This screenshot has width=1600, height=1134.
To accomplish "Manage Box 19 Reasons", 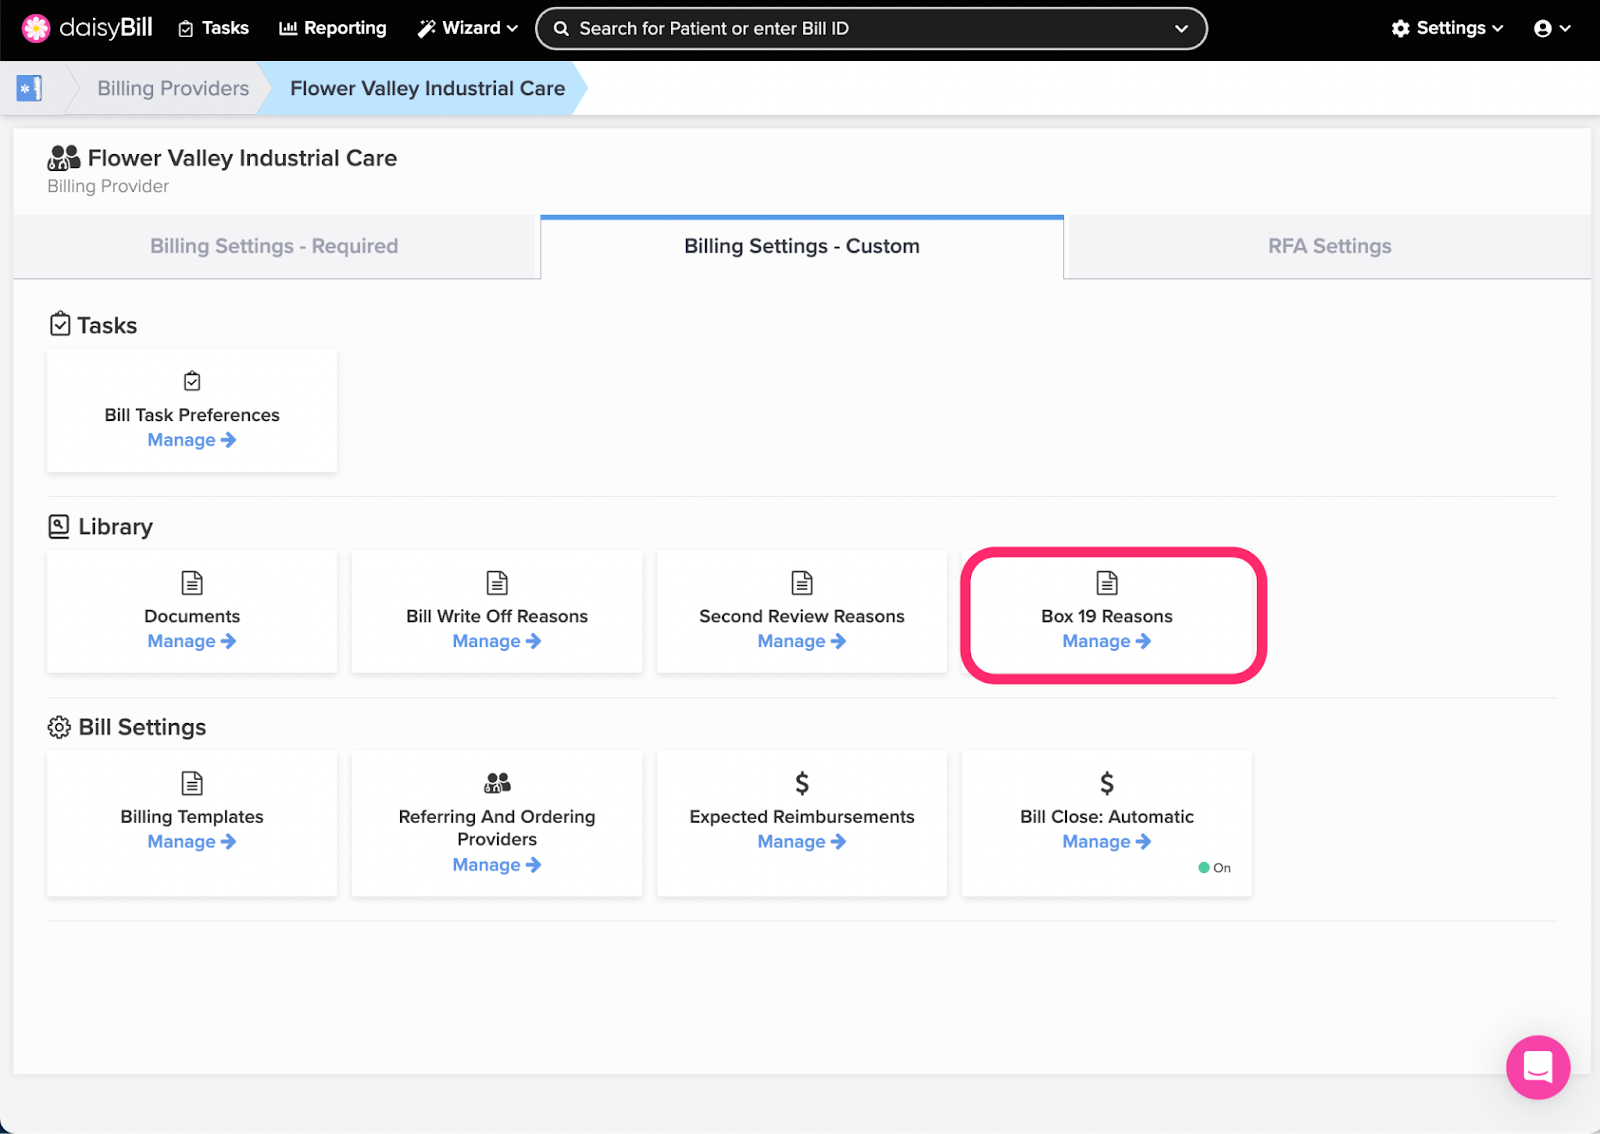I will 1107,641.
